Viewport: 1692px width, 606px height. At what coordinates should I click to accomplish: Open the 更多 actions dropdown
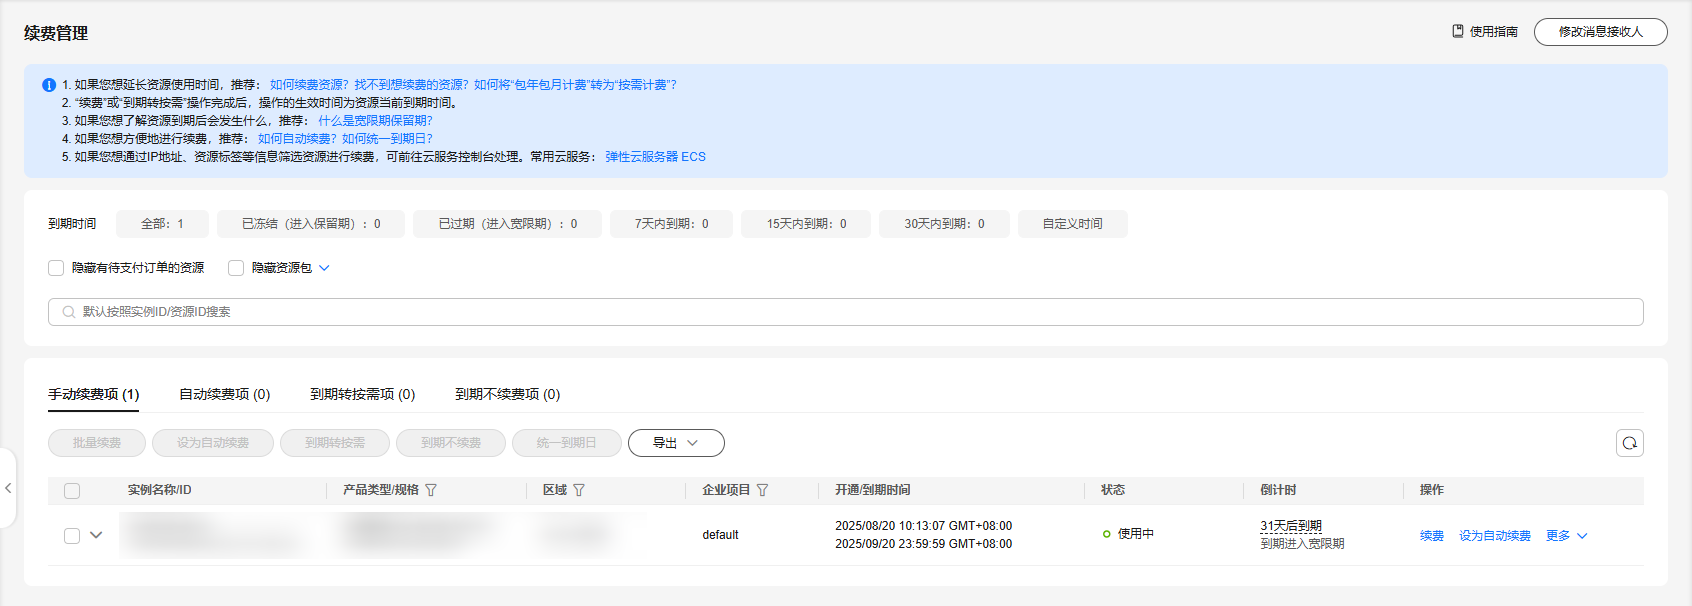point(1566,536)
